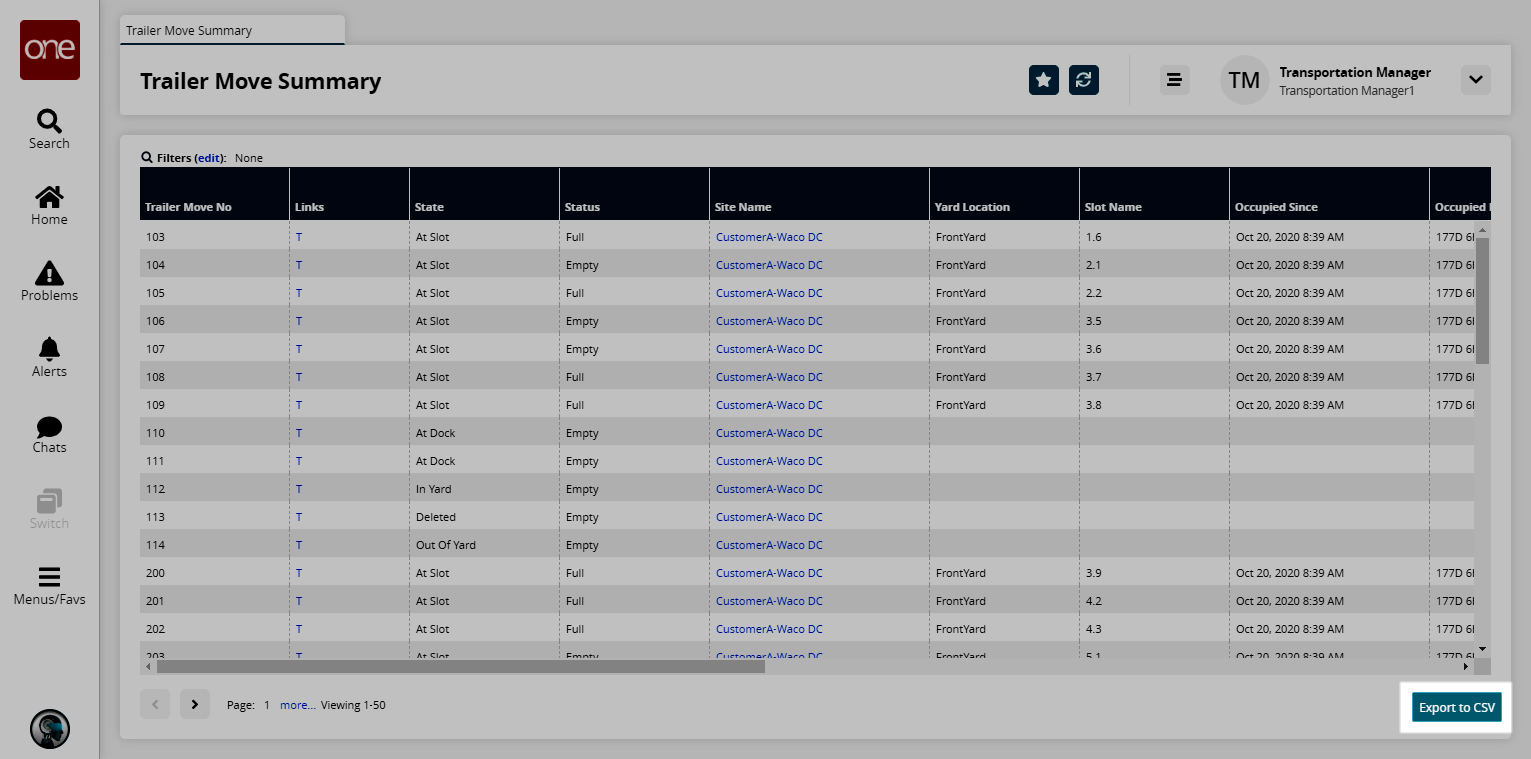
Task: Click the Empty status in row 107
Action: point(582,349)
